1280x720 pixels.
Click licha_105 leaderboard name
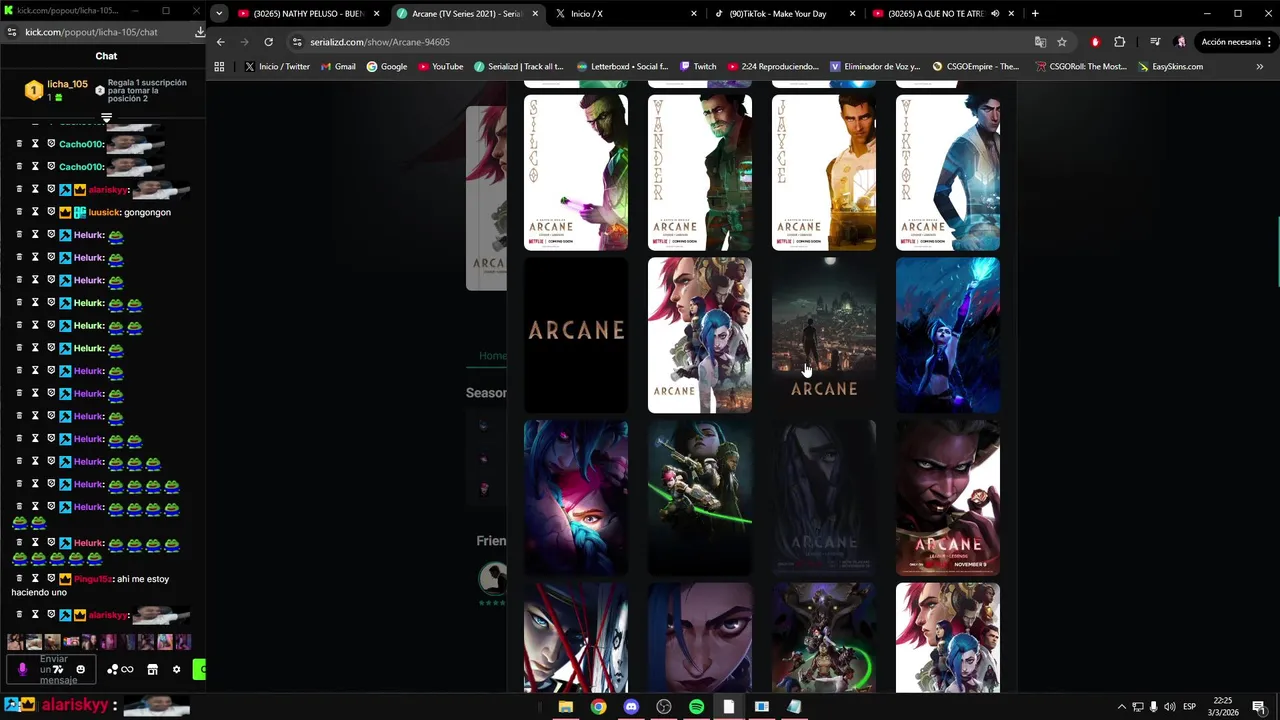[67, 84]
